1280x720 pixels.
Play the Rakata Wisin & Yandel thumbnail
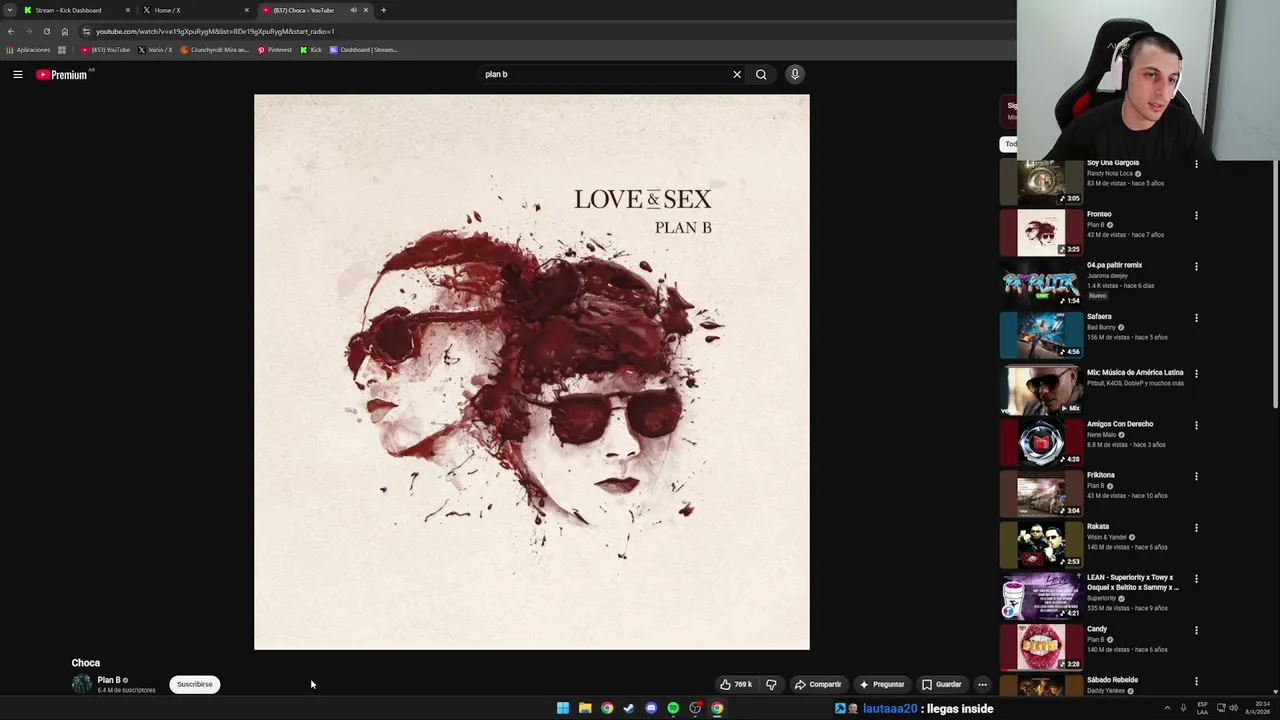click(x=1041, y=545)
